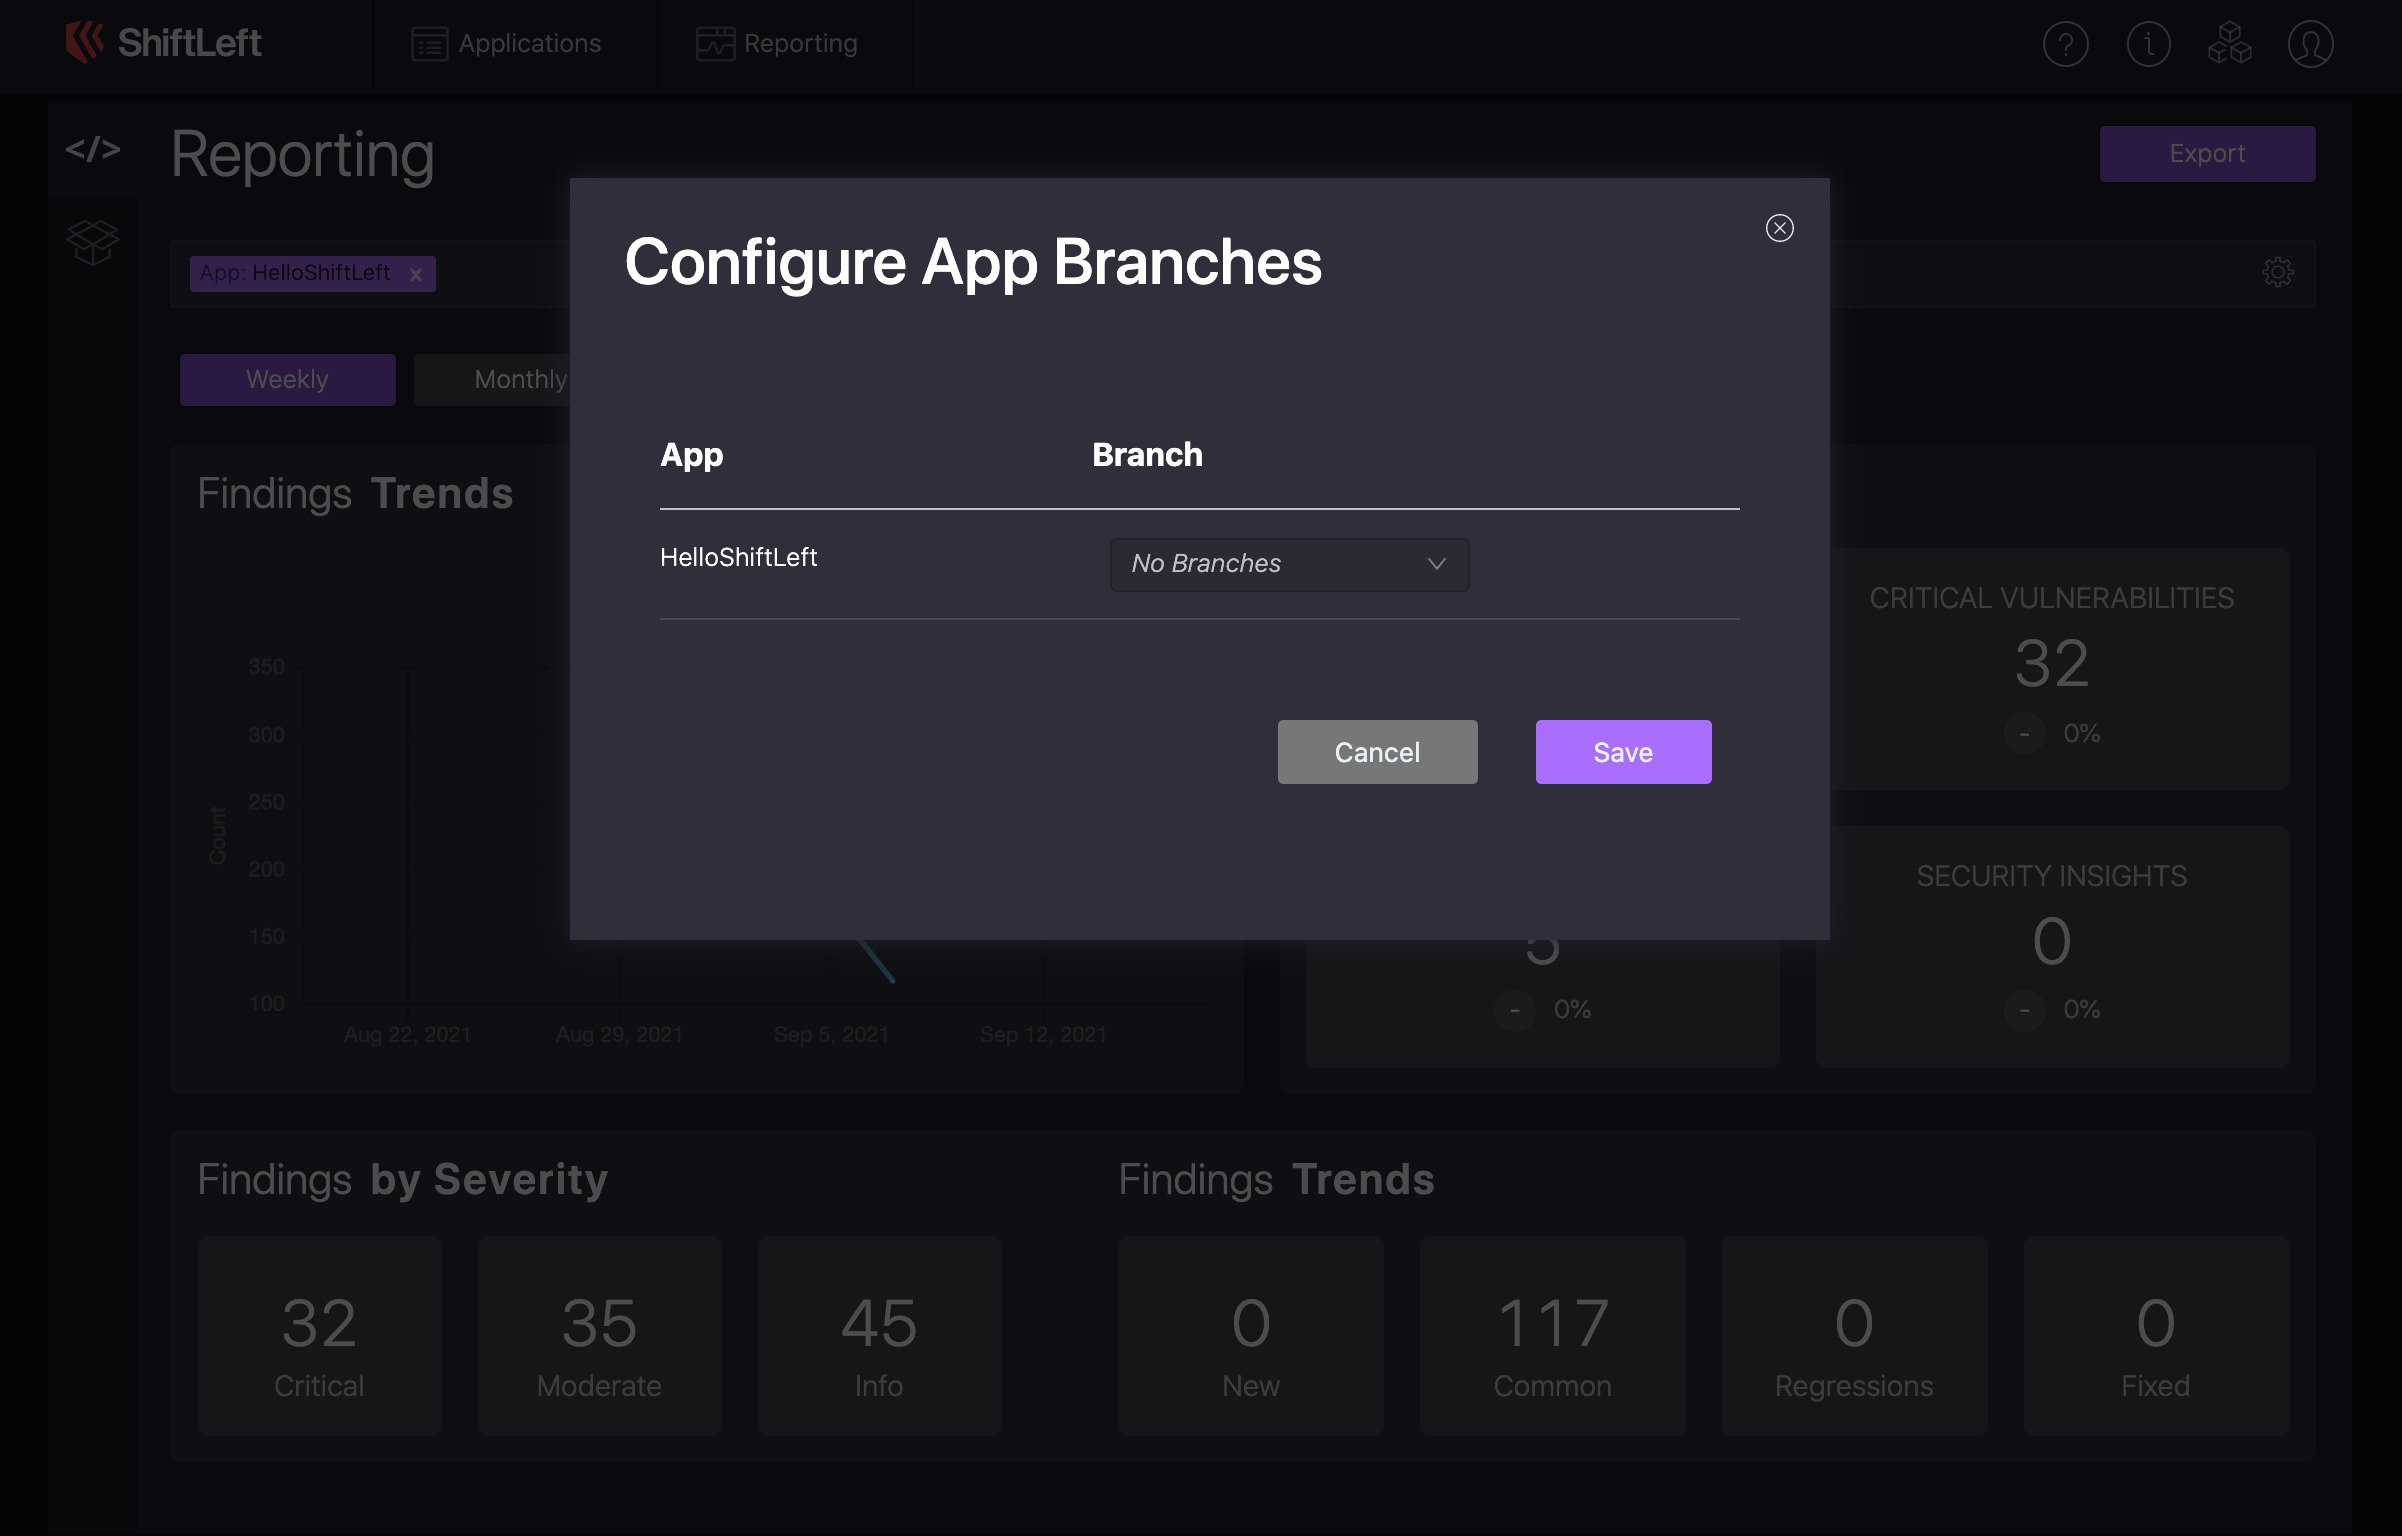Open the user profile icon

(x=2310, y=44)
